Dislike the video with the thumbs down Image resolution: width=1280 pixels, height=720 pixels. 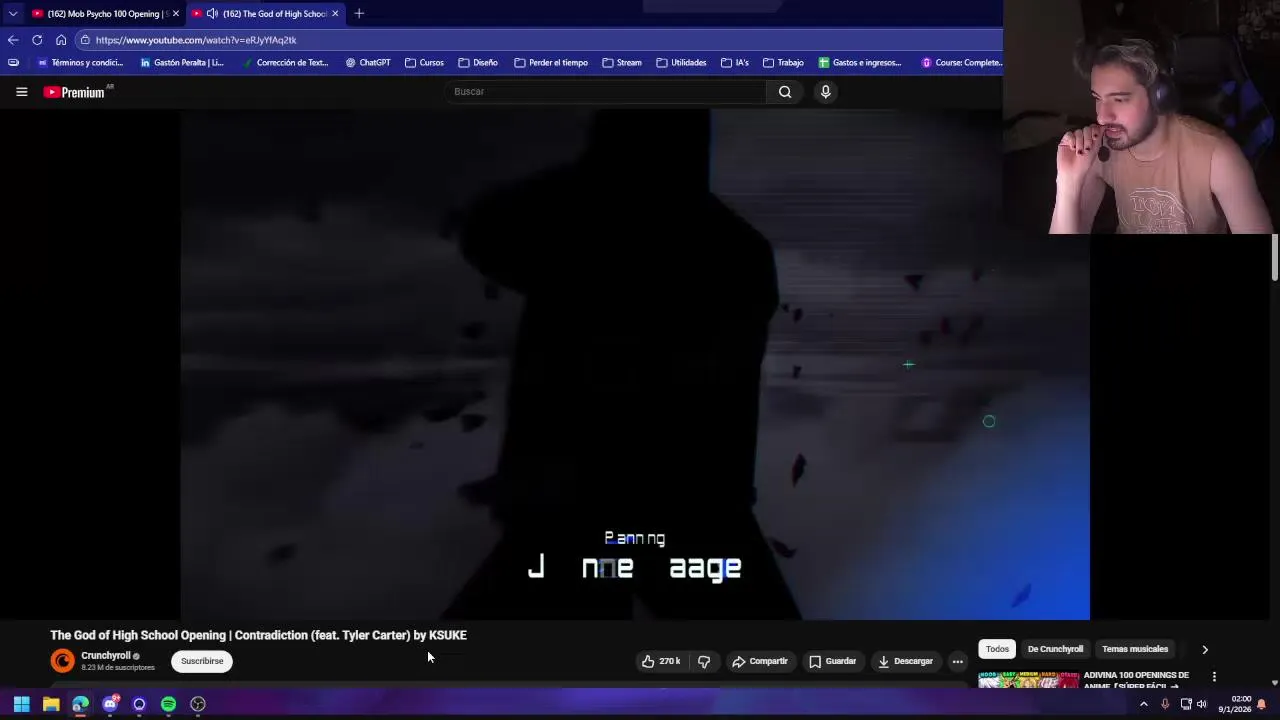point(704,661)
